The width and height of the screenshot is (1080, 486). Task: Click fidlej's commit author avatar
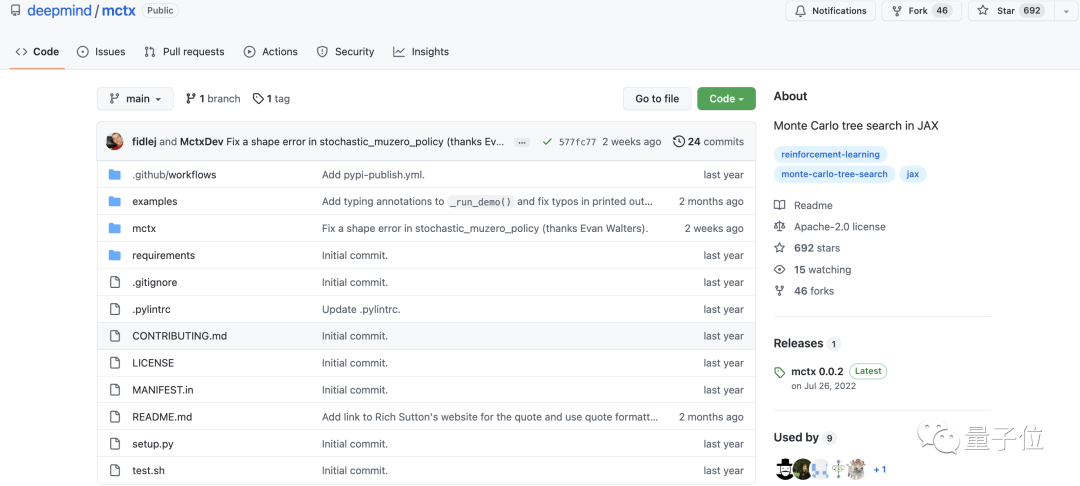pos(114,141)
